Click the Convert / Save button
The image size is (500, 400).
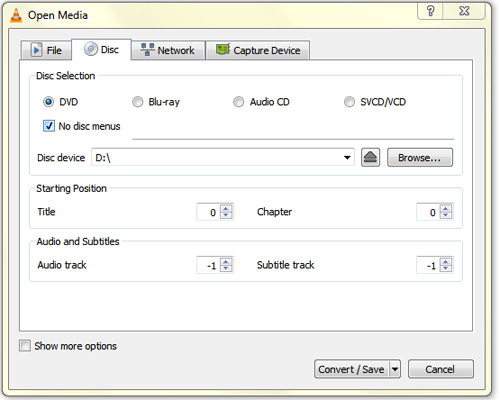tap(351, 369)
